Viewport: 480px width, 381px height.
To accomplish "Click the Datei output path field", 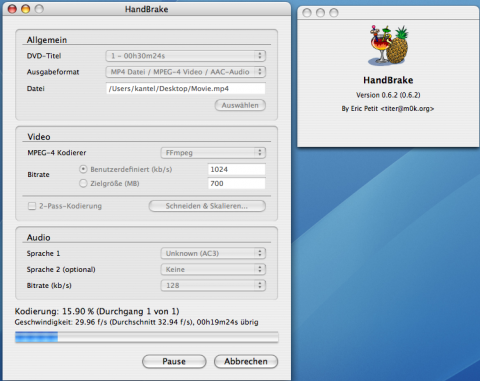I will point(186,88).
